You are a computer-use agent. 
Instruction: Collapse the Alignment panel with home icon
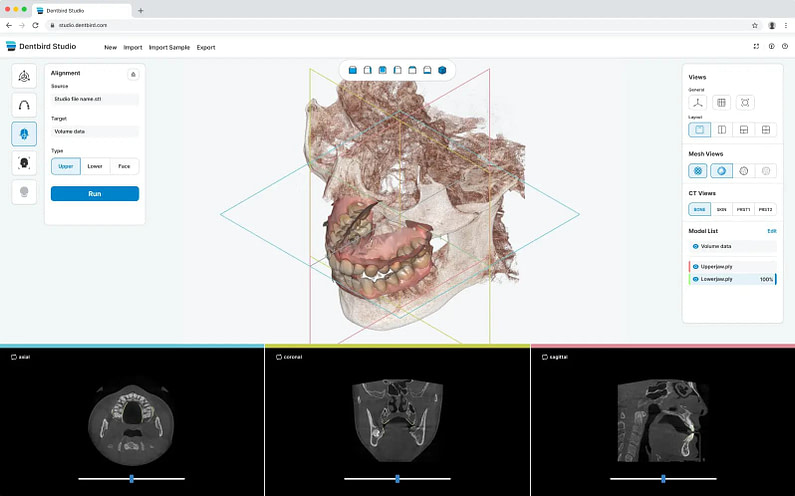pyautogui.click(x=133, y=74)
